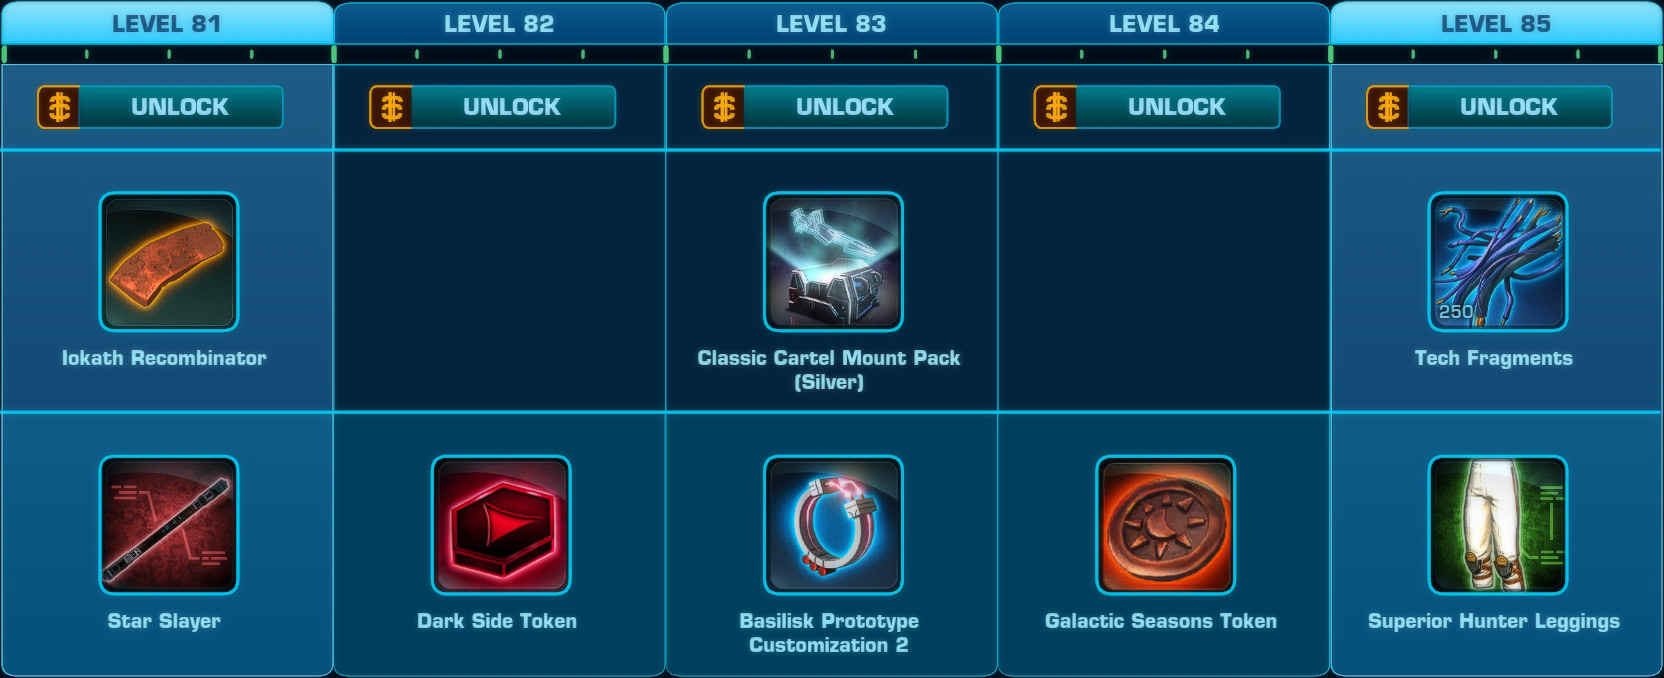Viewport: 1664px width, 678px height.
Task: Select the Dark Side Token icon
Action: (x=501, y=525)
